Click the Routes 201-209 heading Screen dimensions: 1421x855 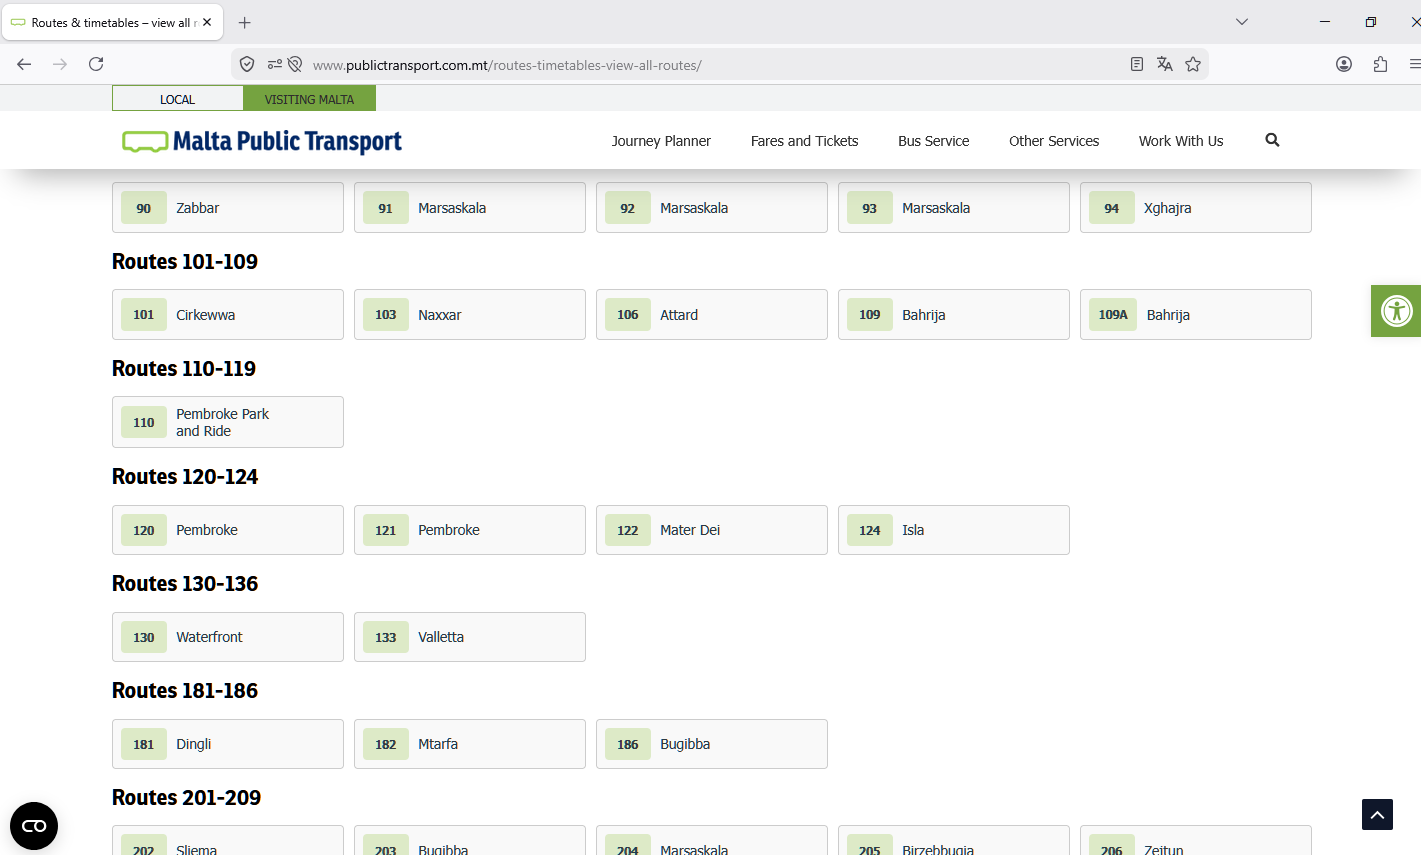tap(186, 798)
